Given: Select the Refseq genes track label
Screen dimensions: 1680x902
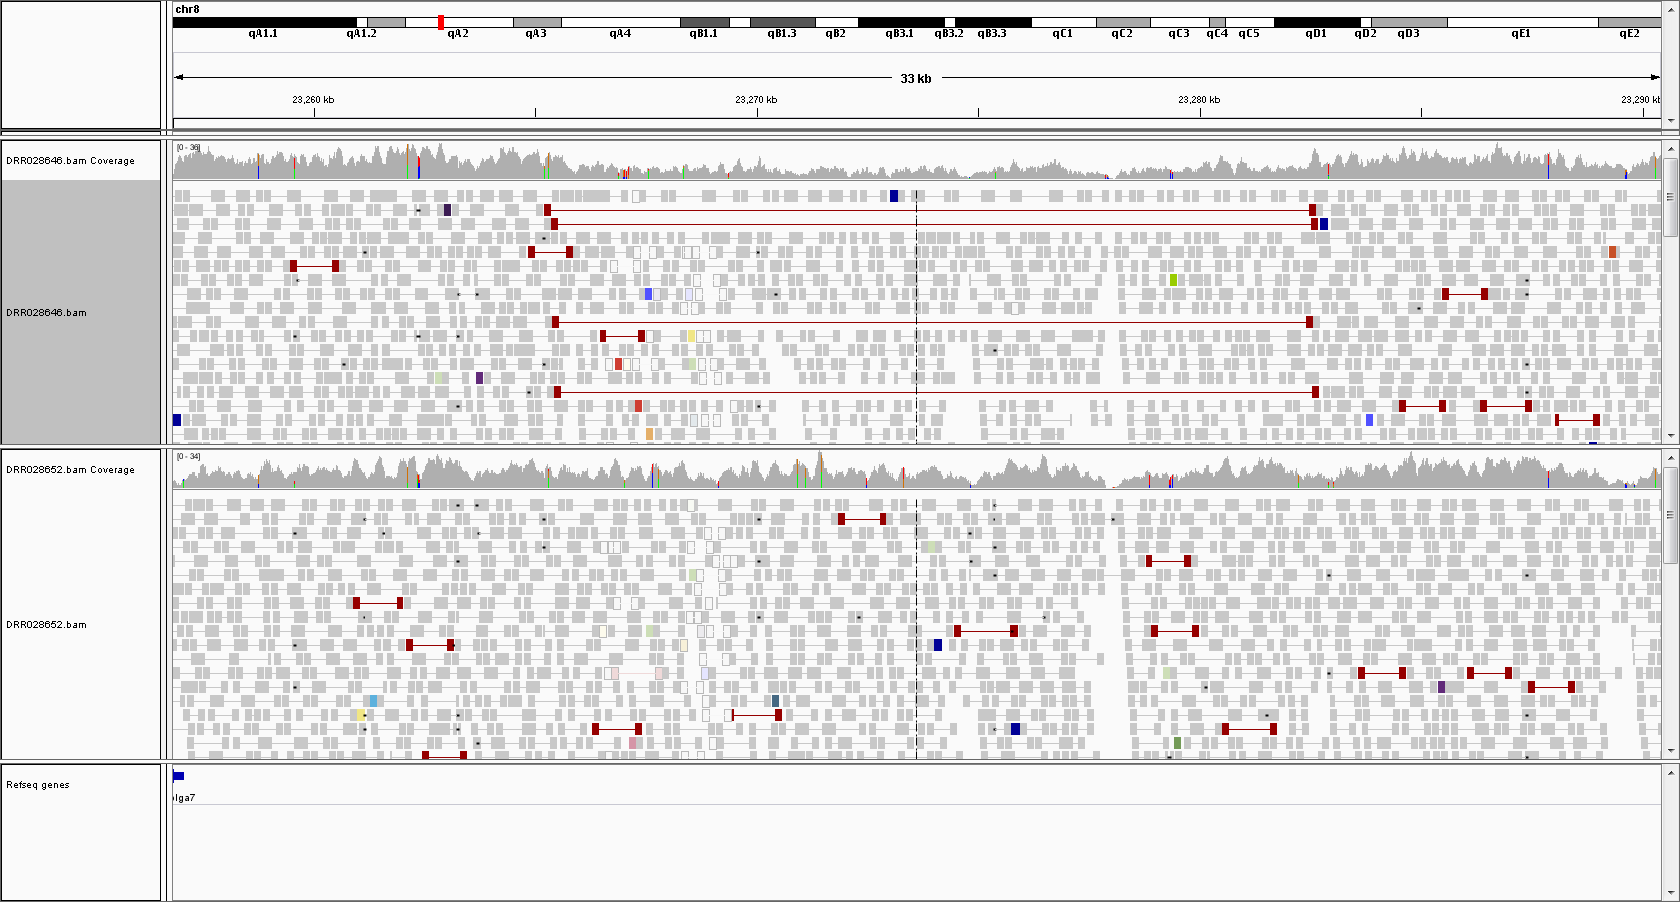Looking at the screenshot, I should (x=38, y=785).
